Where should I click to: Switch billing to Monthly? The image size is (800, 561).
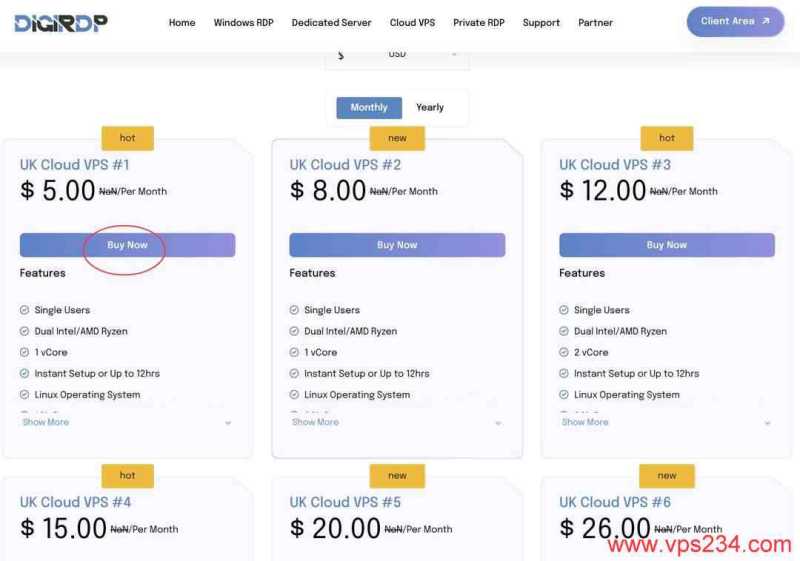369,108
